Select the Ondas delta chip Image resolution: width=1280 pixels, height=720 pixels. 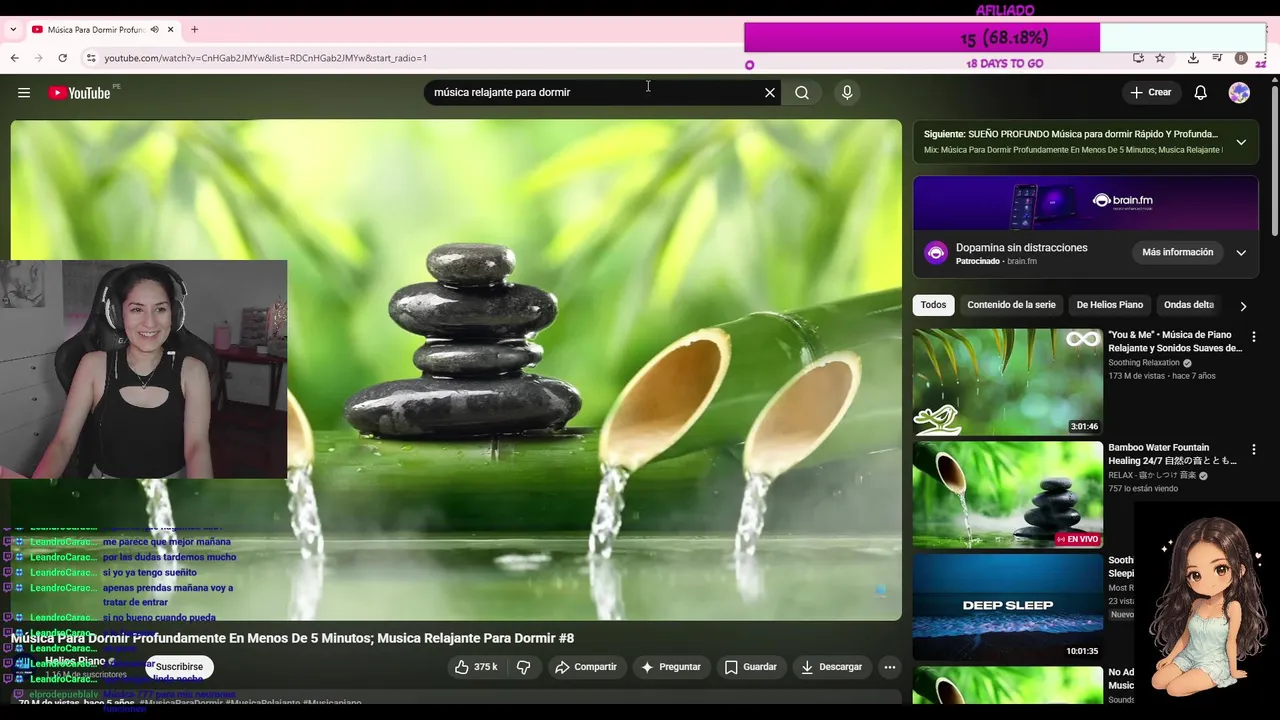(x=1189, y=305)
